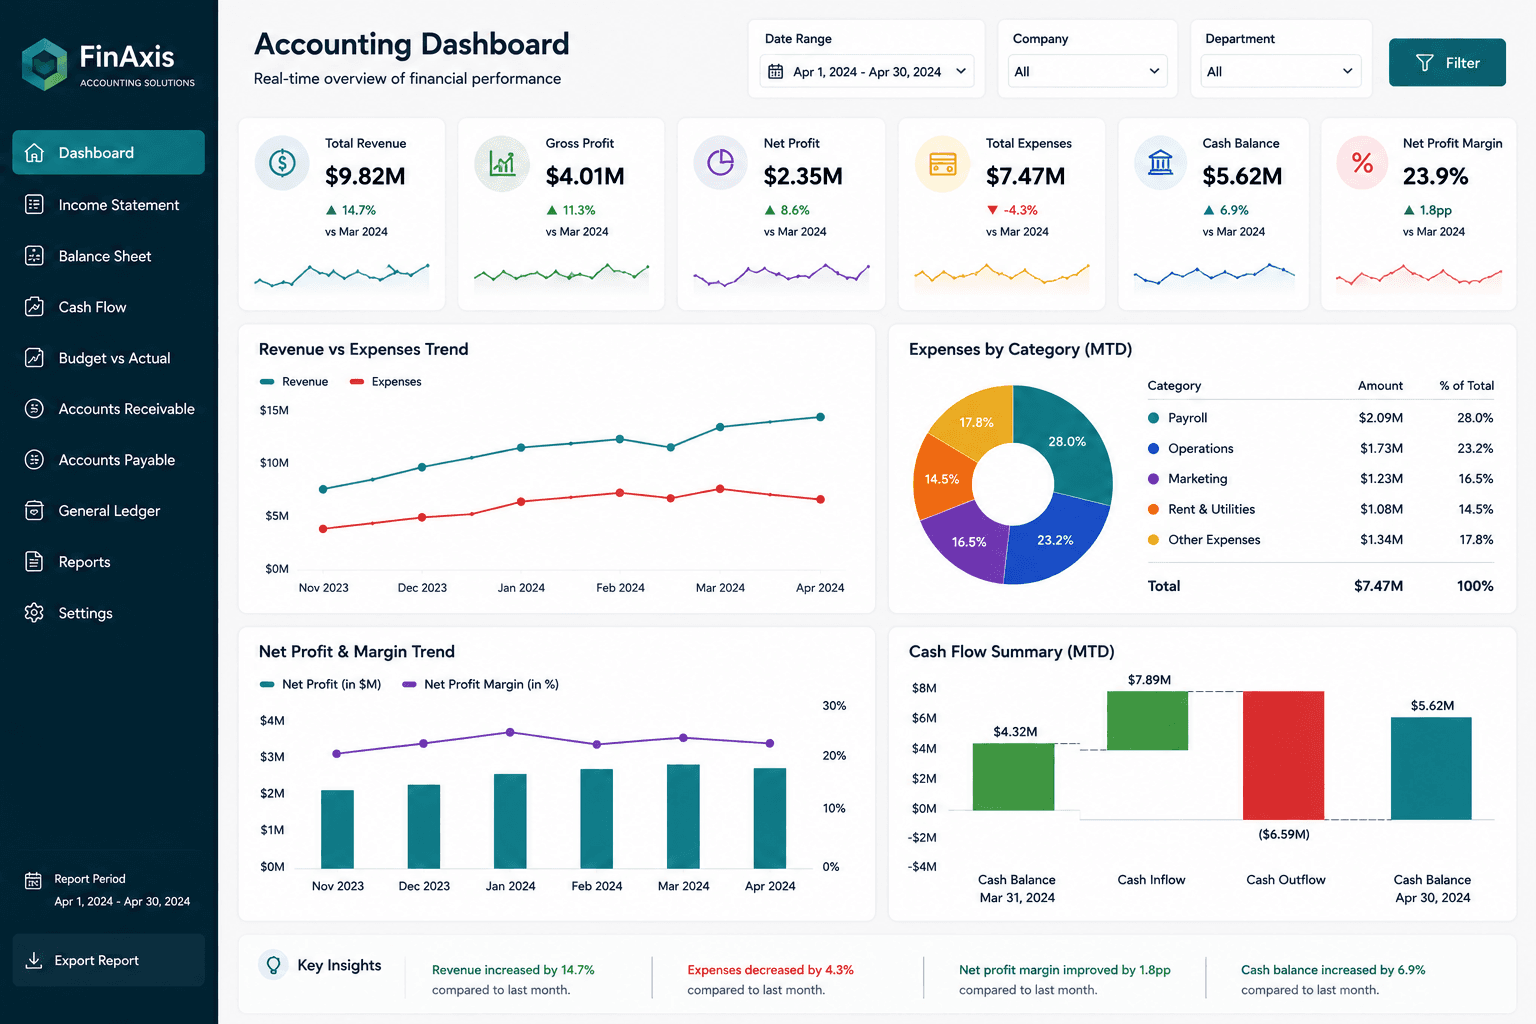This screenshot has height=1024, width=1536.
Task: Click the Apr 2024 net profit bar
Action: [x=769, y=817]
